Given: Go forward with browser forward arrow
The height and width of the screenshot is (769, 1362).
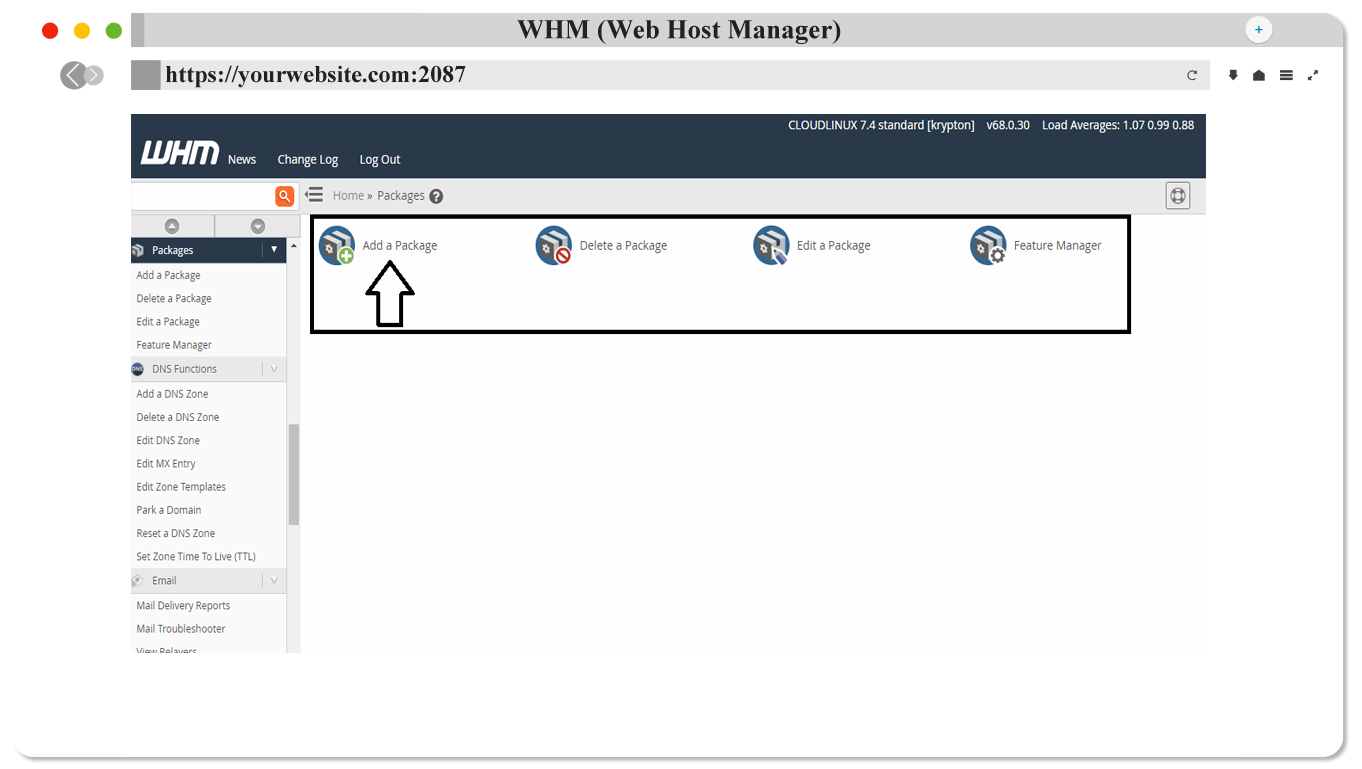Looking at the screenshot, I should click(x=94, y=75).
